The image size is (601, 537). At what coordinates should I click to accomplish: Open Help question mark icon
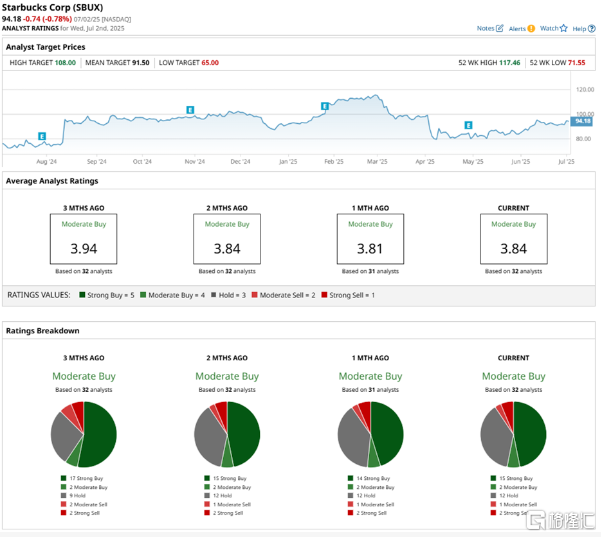tap(592, 28)
